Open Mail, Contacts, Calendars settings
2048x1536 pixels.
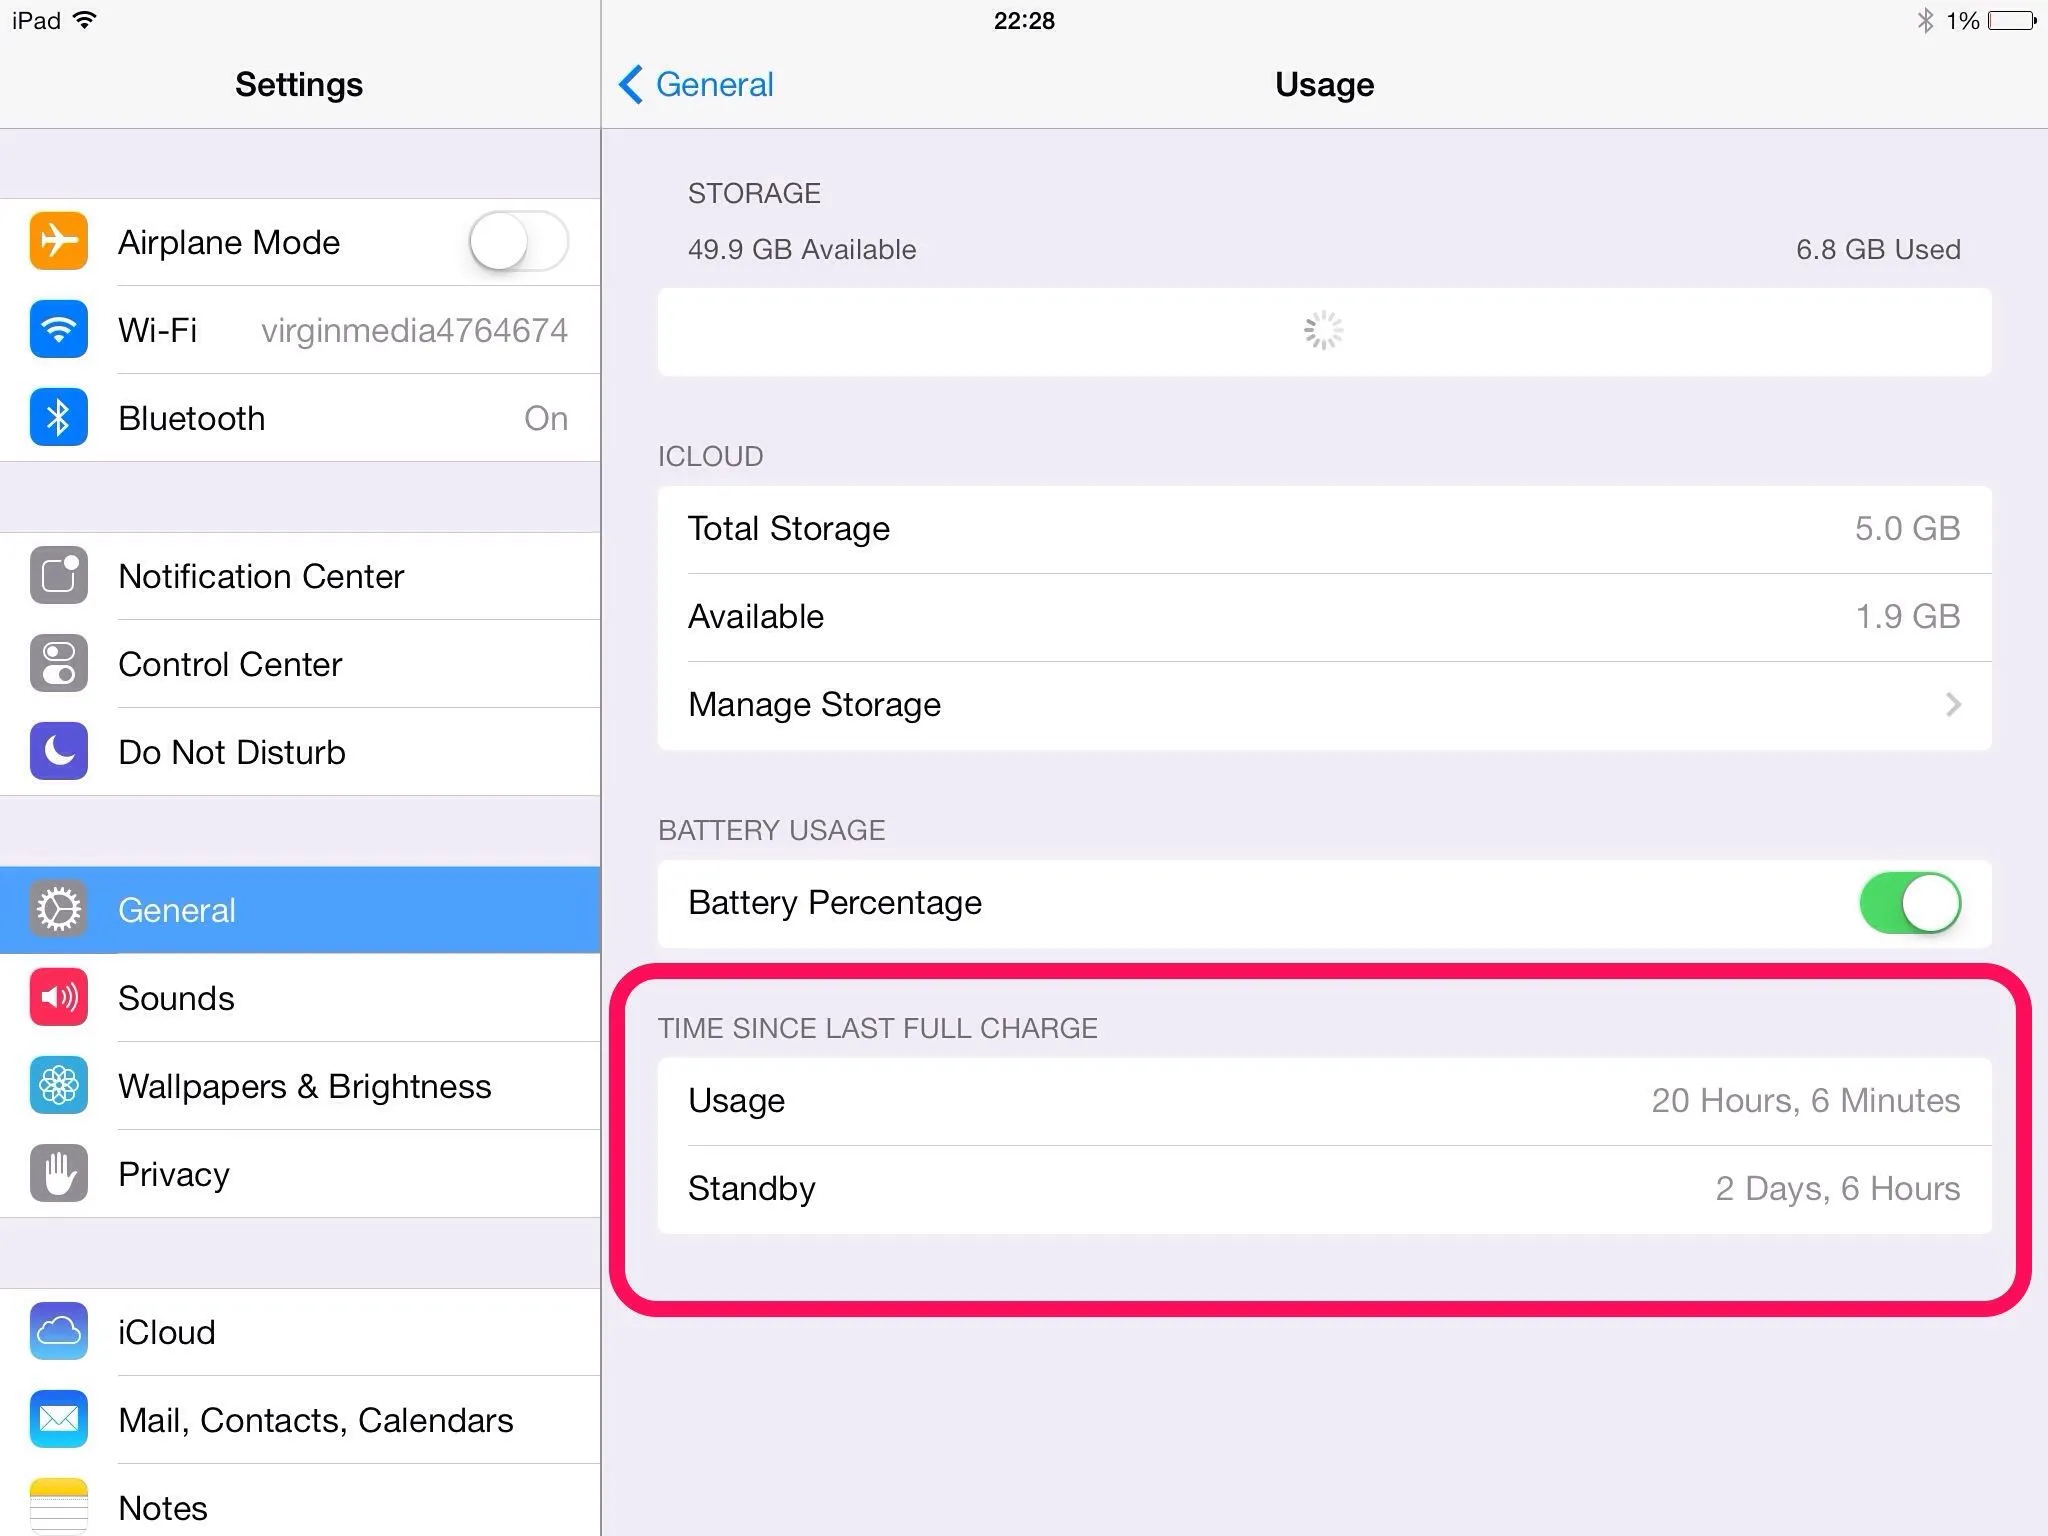coord(315,1420)
